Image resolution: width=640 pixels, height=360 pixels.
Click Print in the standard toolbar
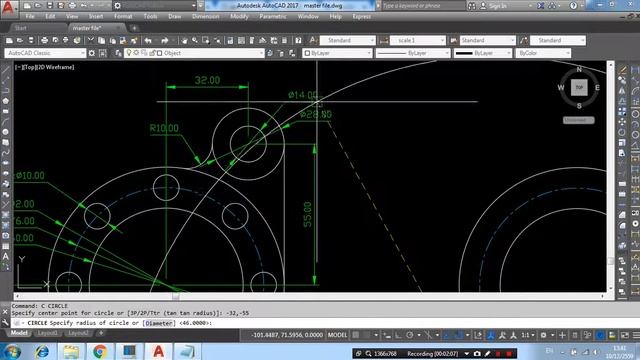pos(44,40)
